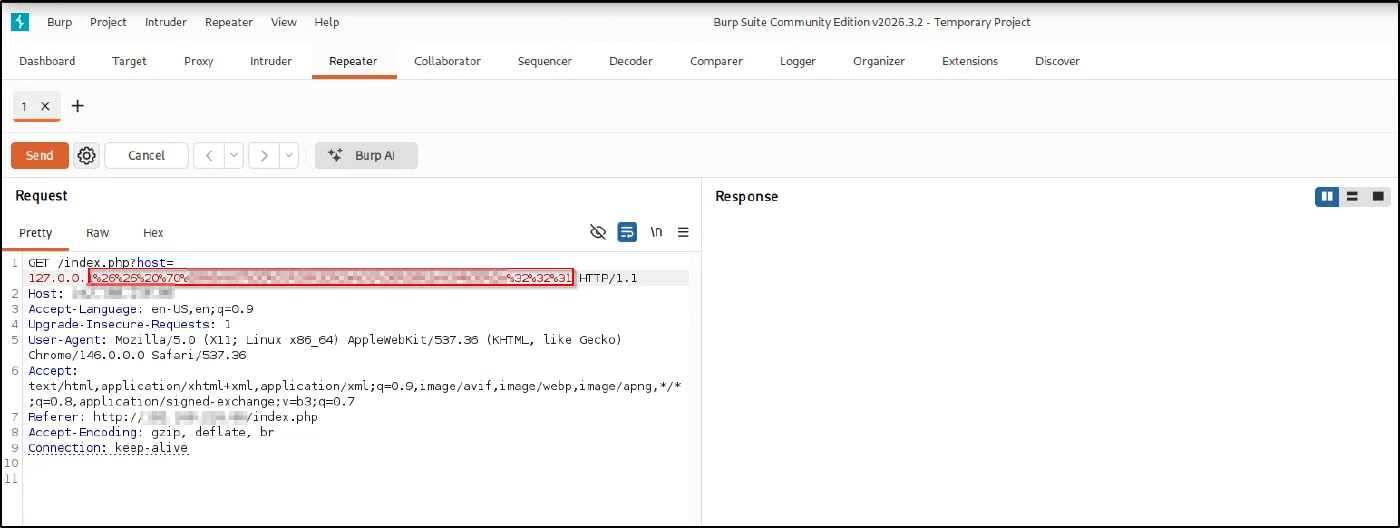Open Burp AI
This screenshot has width=1400, height=528.
[x=366, y=155]
